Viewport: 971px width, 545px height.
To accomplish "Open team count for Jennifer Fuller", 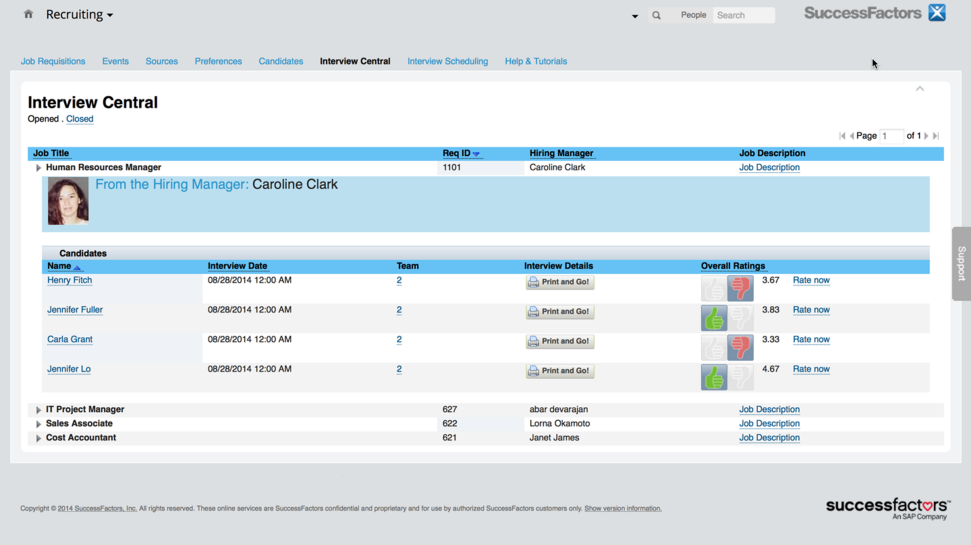I will point(399,310).
